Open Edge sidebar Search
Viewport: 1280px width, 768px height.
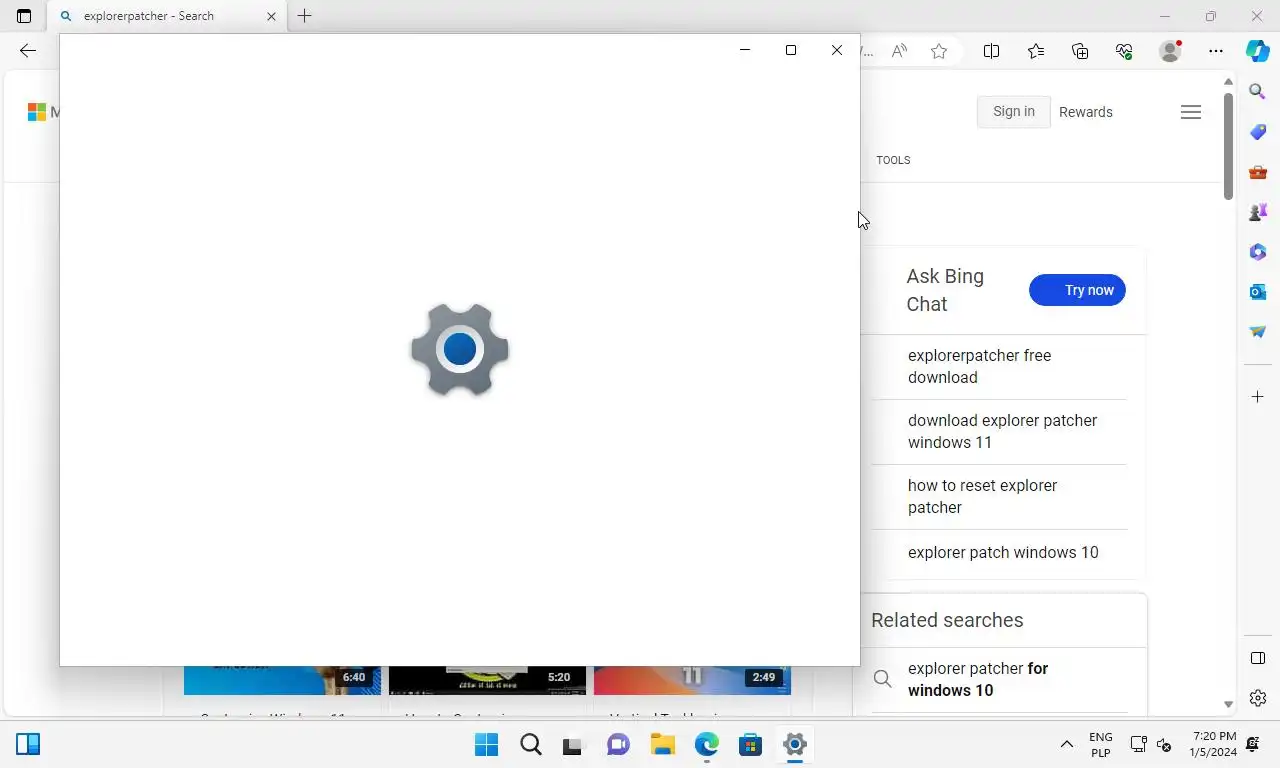[x=1258, y=92]
